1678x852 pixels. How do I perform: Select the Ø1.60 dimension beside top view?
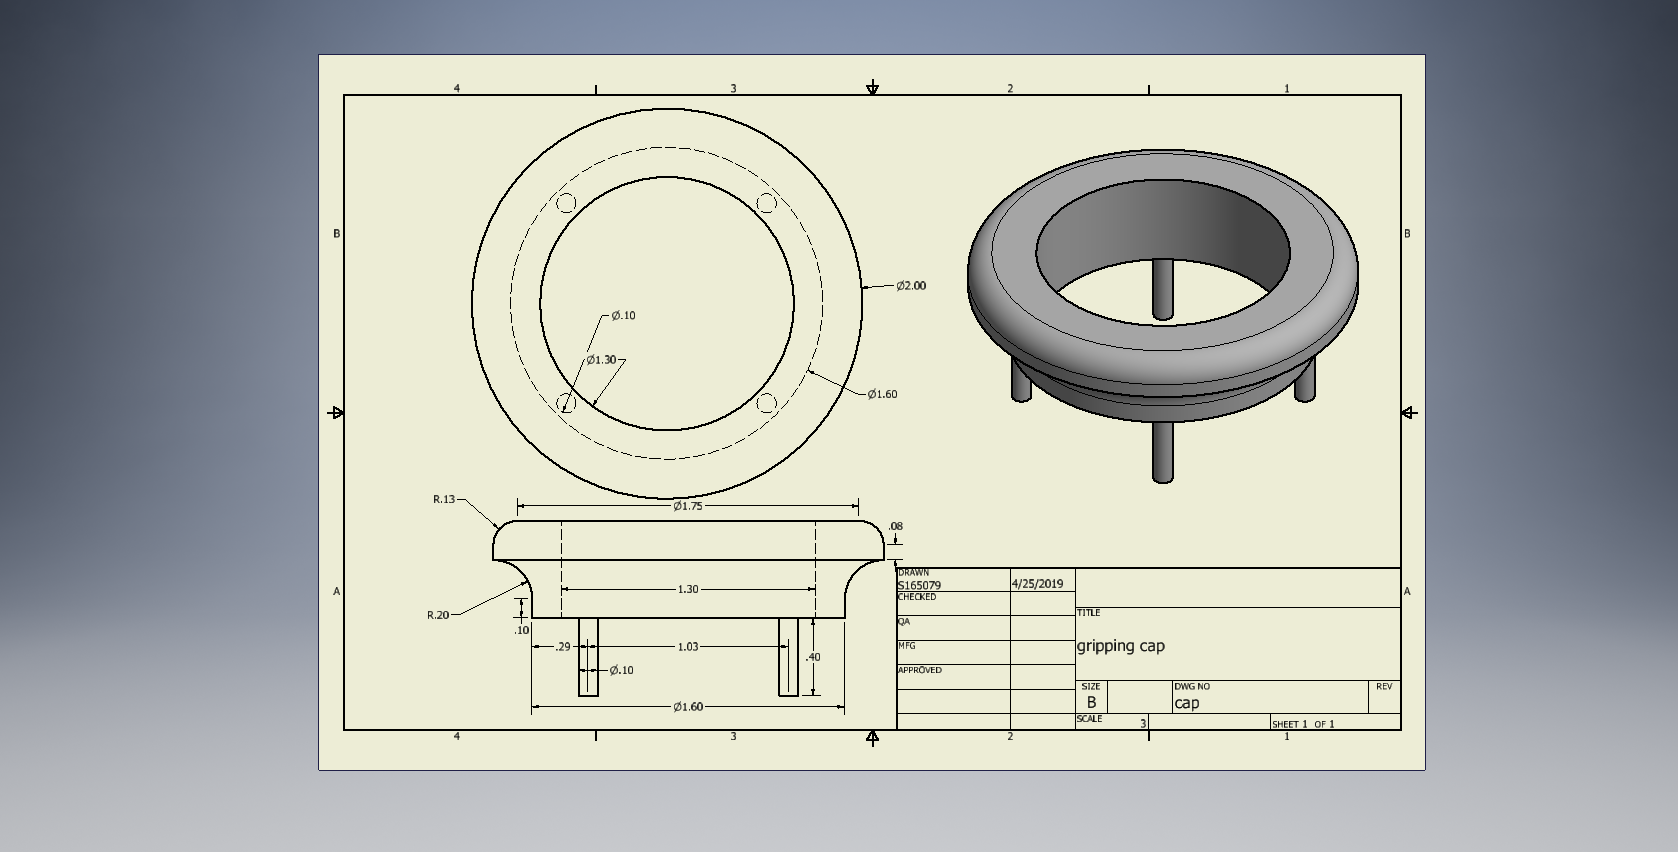click(882, 394)
